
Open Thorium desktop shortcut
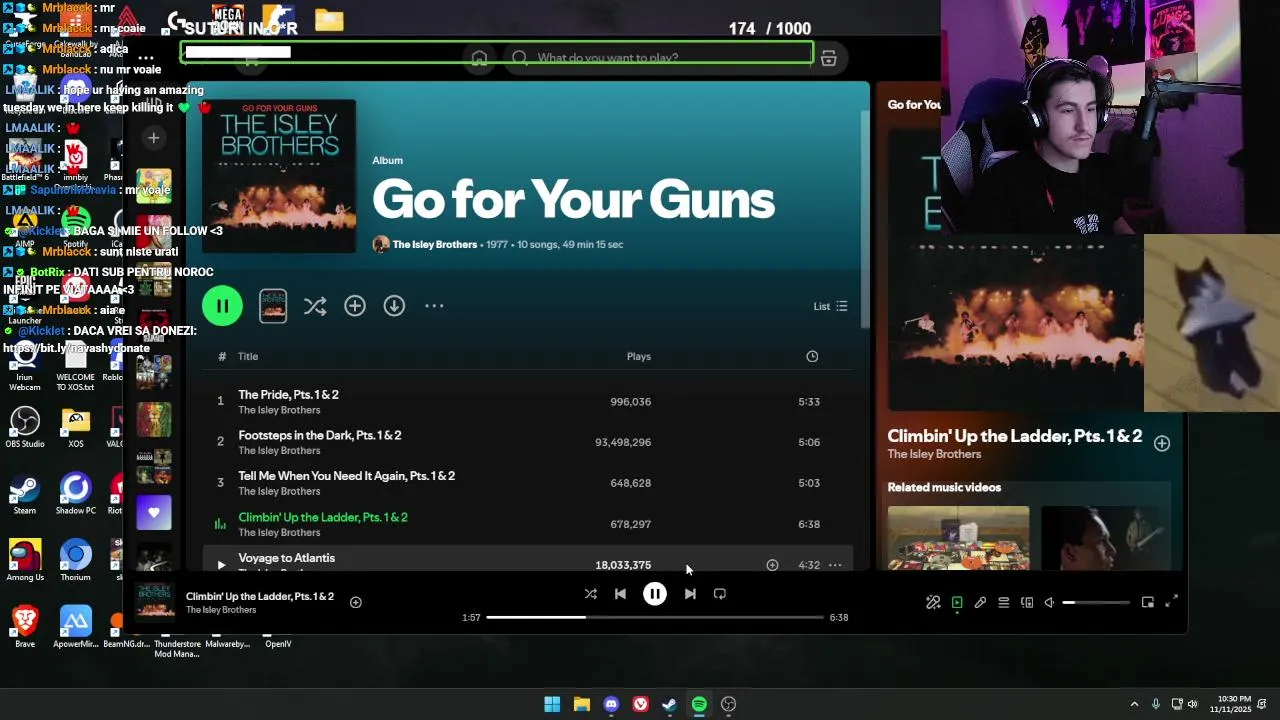click(x=76, y=561)
